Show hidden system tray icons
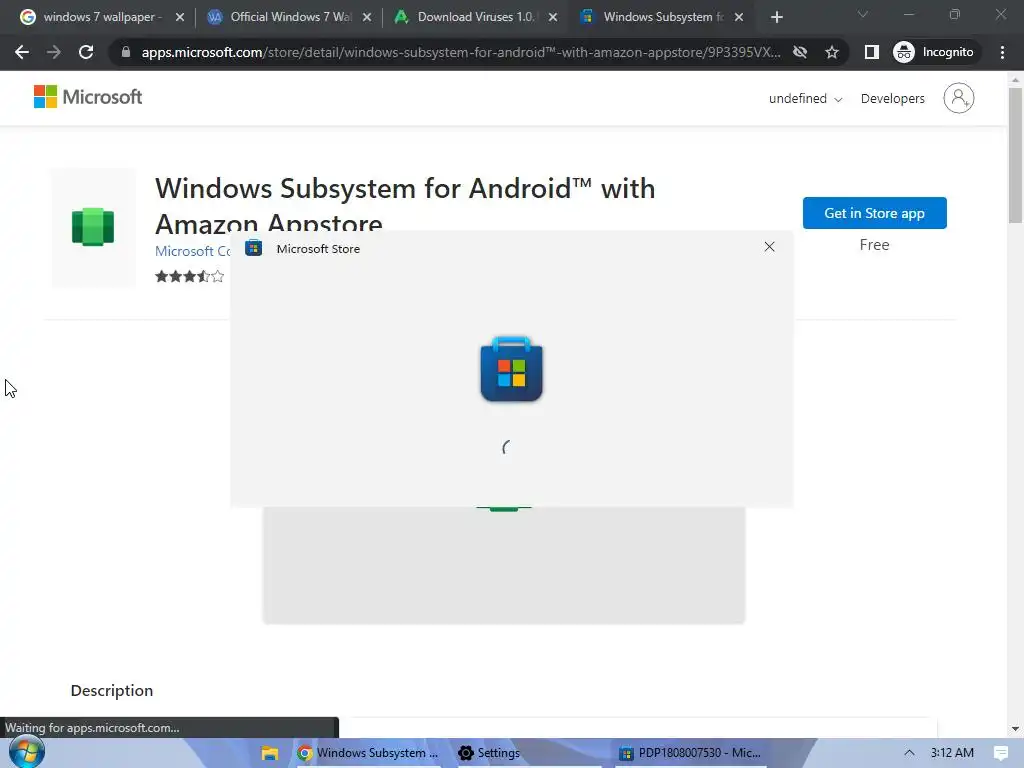Screen dimensions: 1024x768 (908, 753)
